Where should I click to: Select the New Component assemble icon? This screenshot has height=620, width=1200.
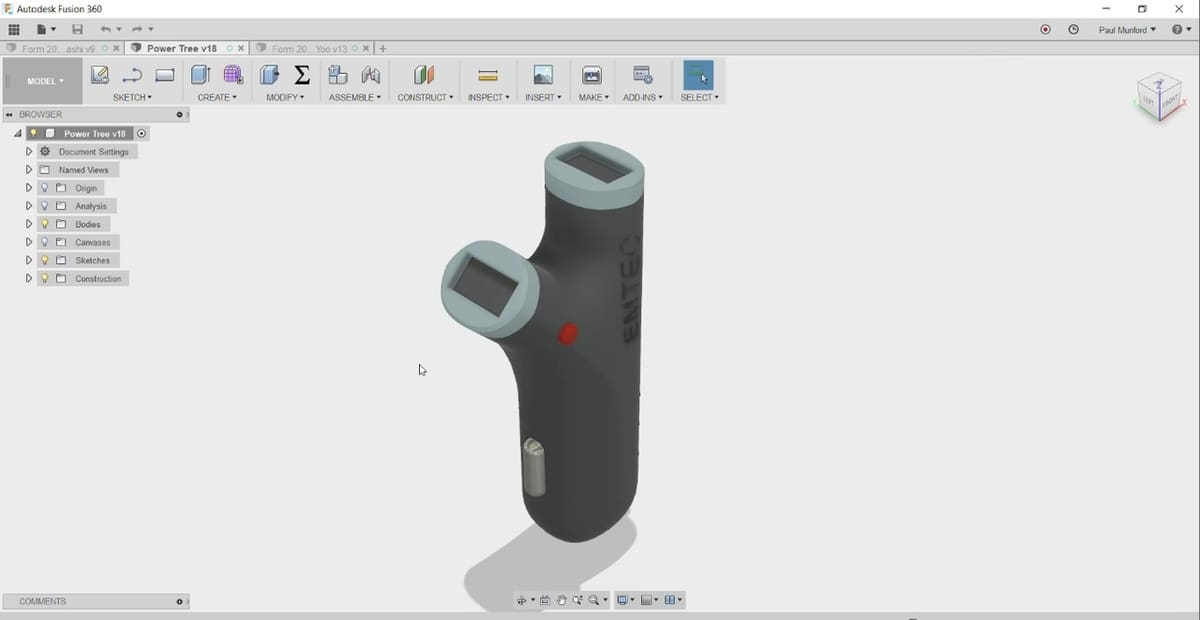(338, 75)
